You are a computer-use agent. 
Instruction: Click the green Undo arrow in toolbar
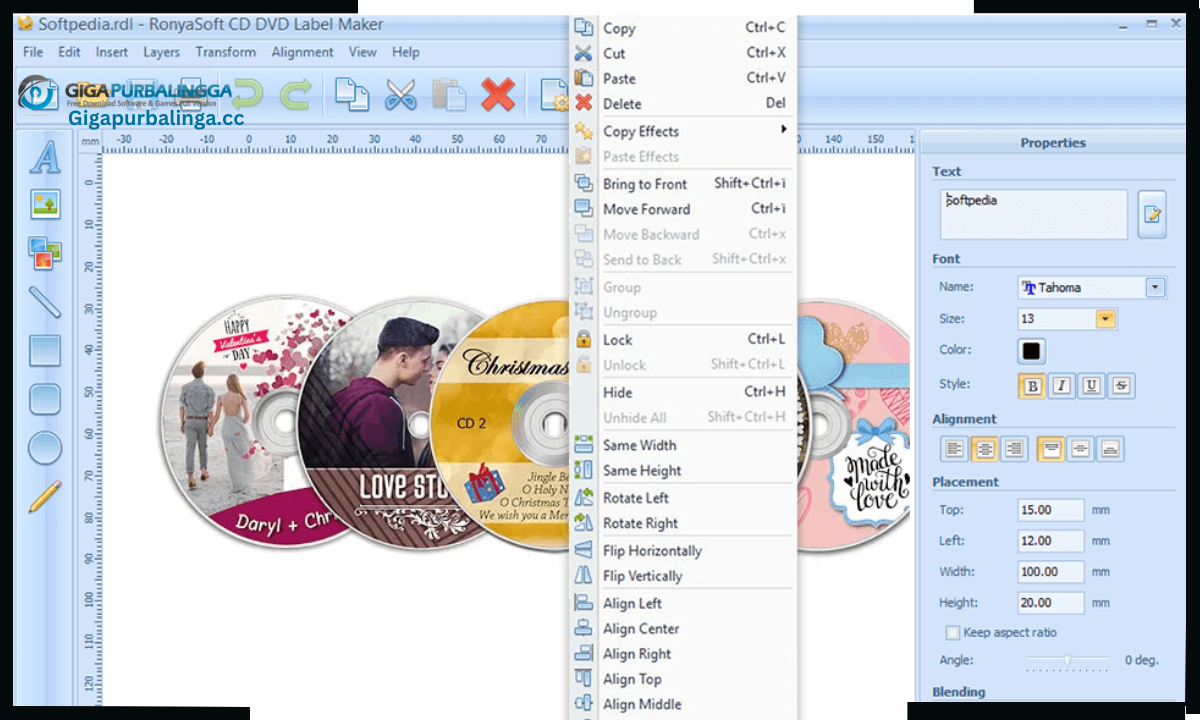[x=246, y=95]
